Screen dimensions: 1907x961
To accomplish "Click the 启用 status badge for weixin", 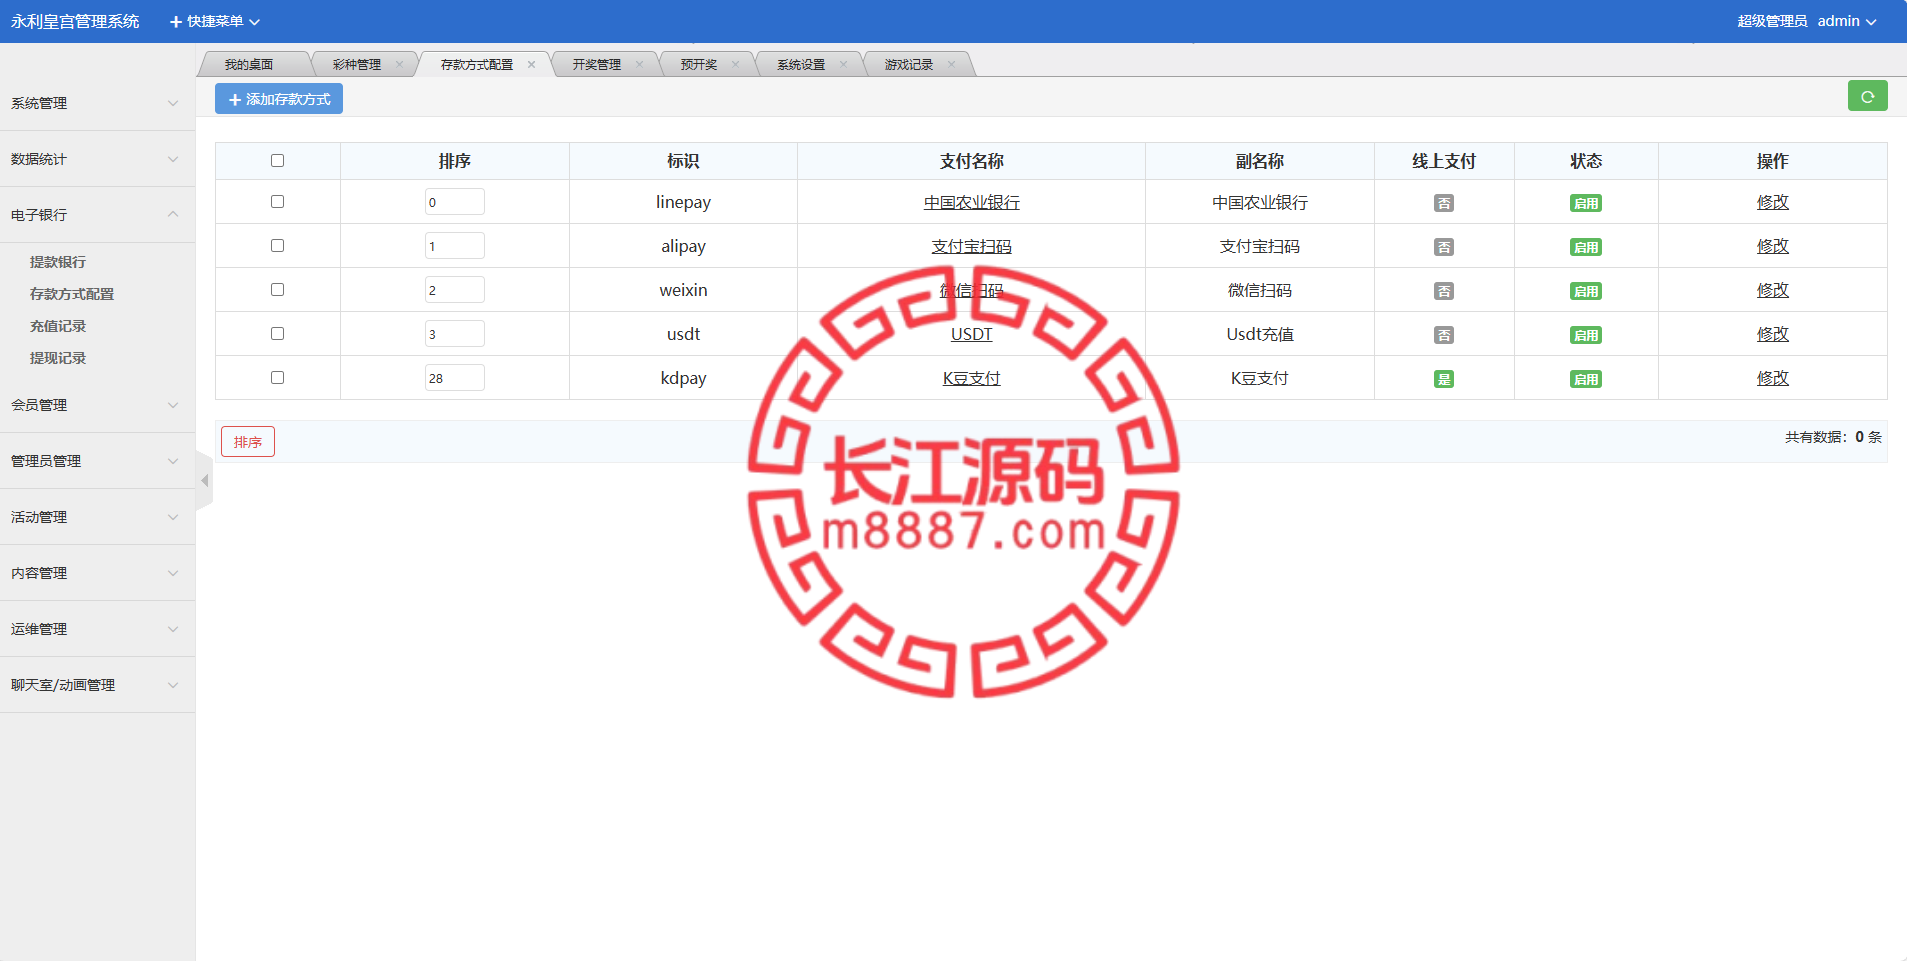I will coord(1586,291).
